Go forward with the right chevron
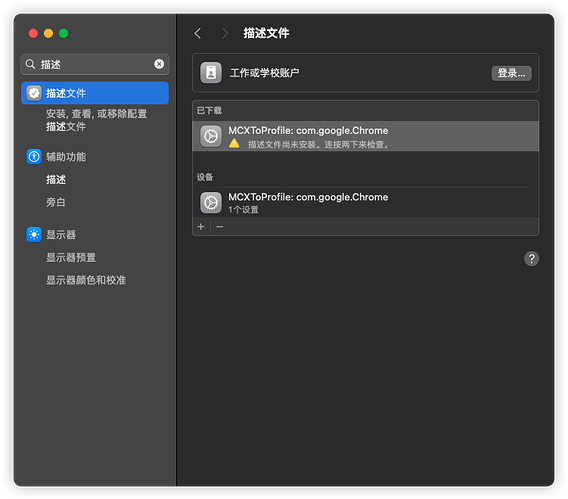 [x=225, y=33]
